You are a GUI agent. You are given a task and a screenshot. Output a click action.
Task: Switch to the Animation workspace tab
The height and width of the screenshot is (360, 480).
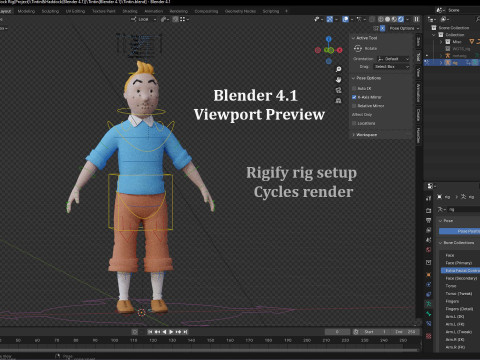coord(154,11)
